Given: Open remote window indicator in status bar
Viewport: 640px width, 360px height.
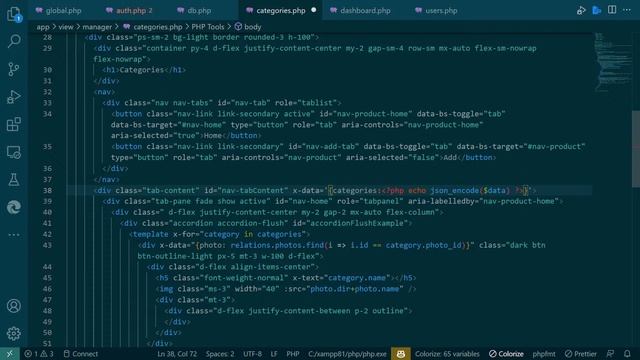Looking at the screenshot, I should tap(9, 354).
